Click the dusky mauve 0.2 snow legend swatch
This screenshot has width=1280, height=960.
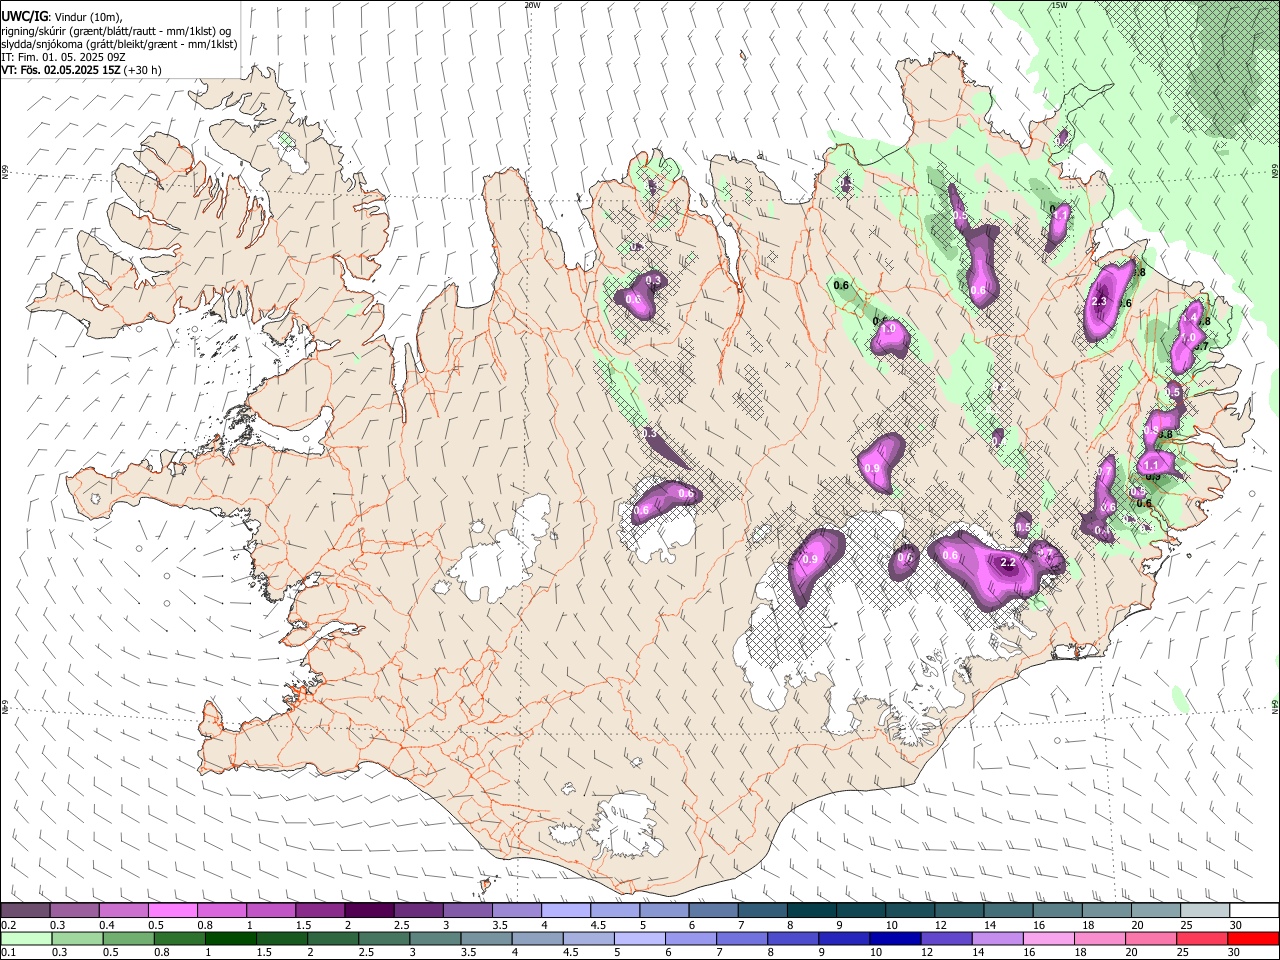click(25, 910)
